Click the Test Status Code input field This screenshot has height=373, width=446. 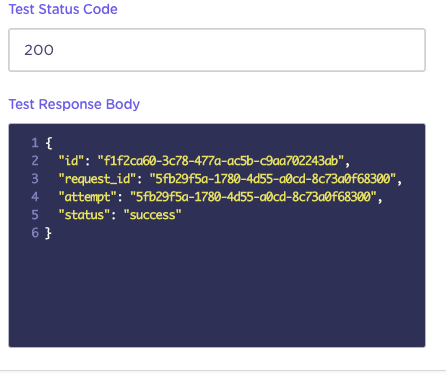point(217,50)
